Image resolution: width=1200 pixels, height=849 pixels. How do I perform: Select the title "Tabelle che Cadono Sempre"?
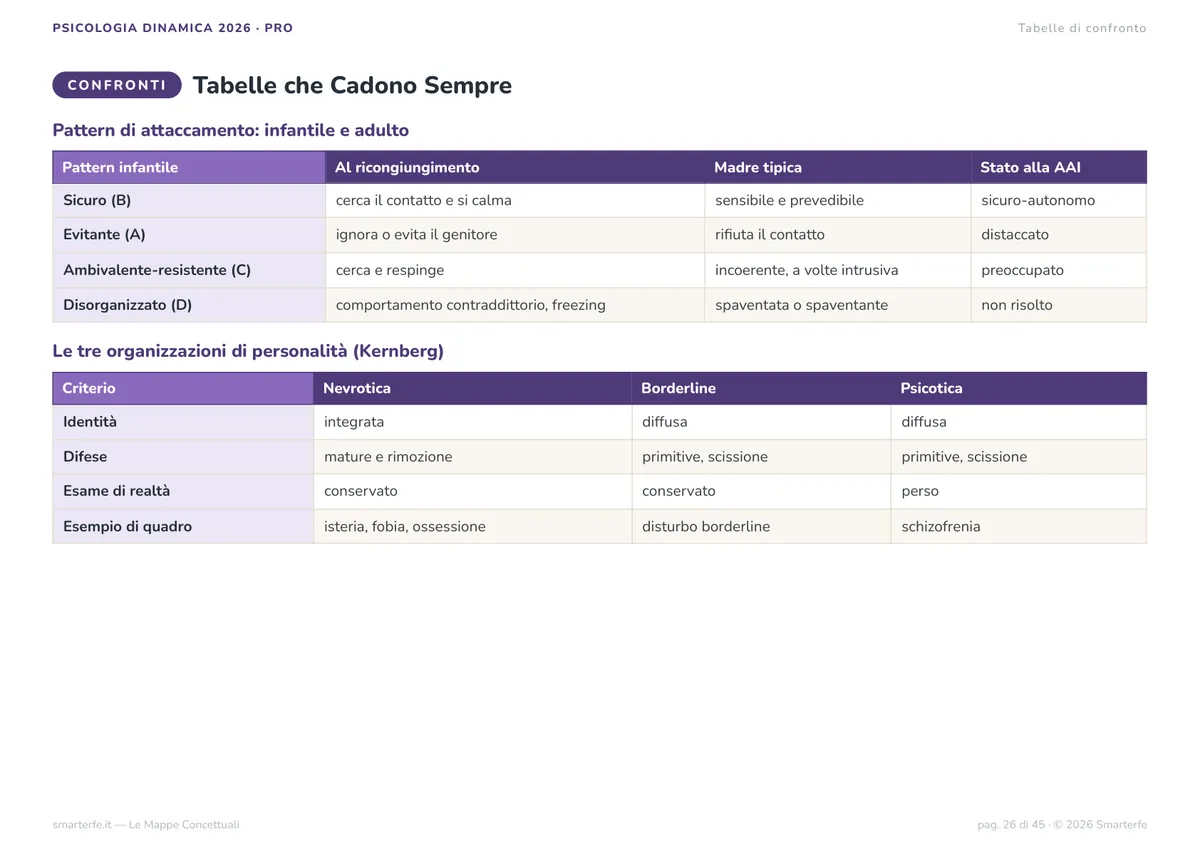click(352, 85)
